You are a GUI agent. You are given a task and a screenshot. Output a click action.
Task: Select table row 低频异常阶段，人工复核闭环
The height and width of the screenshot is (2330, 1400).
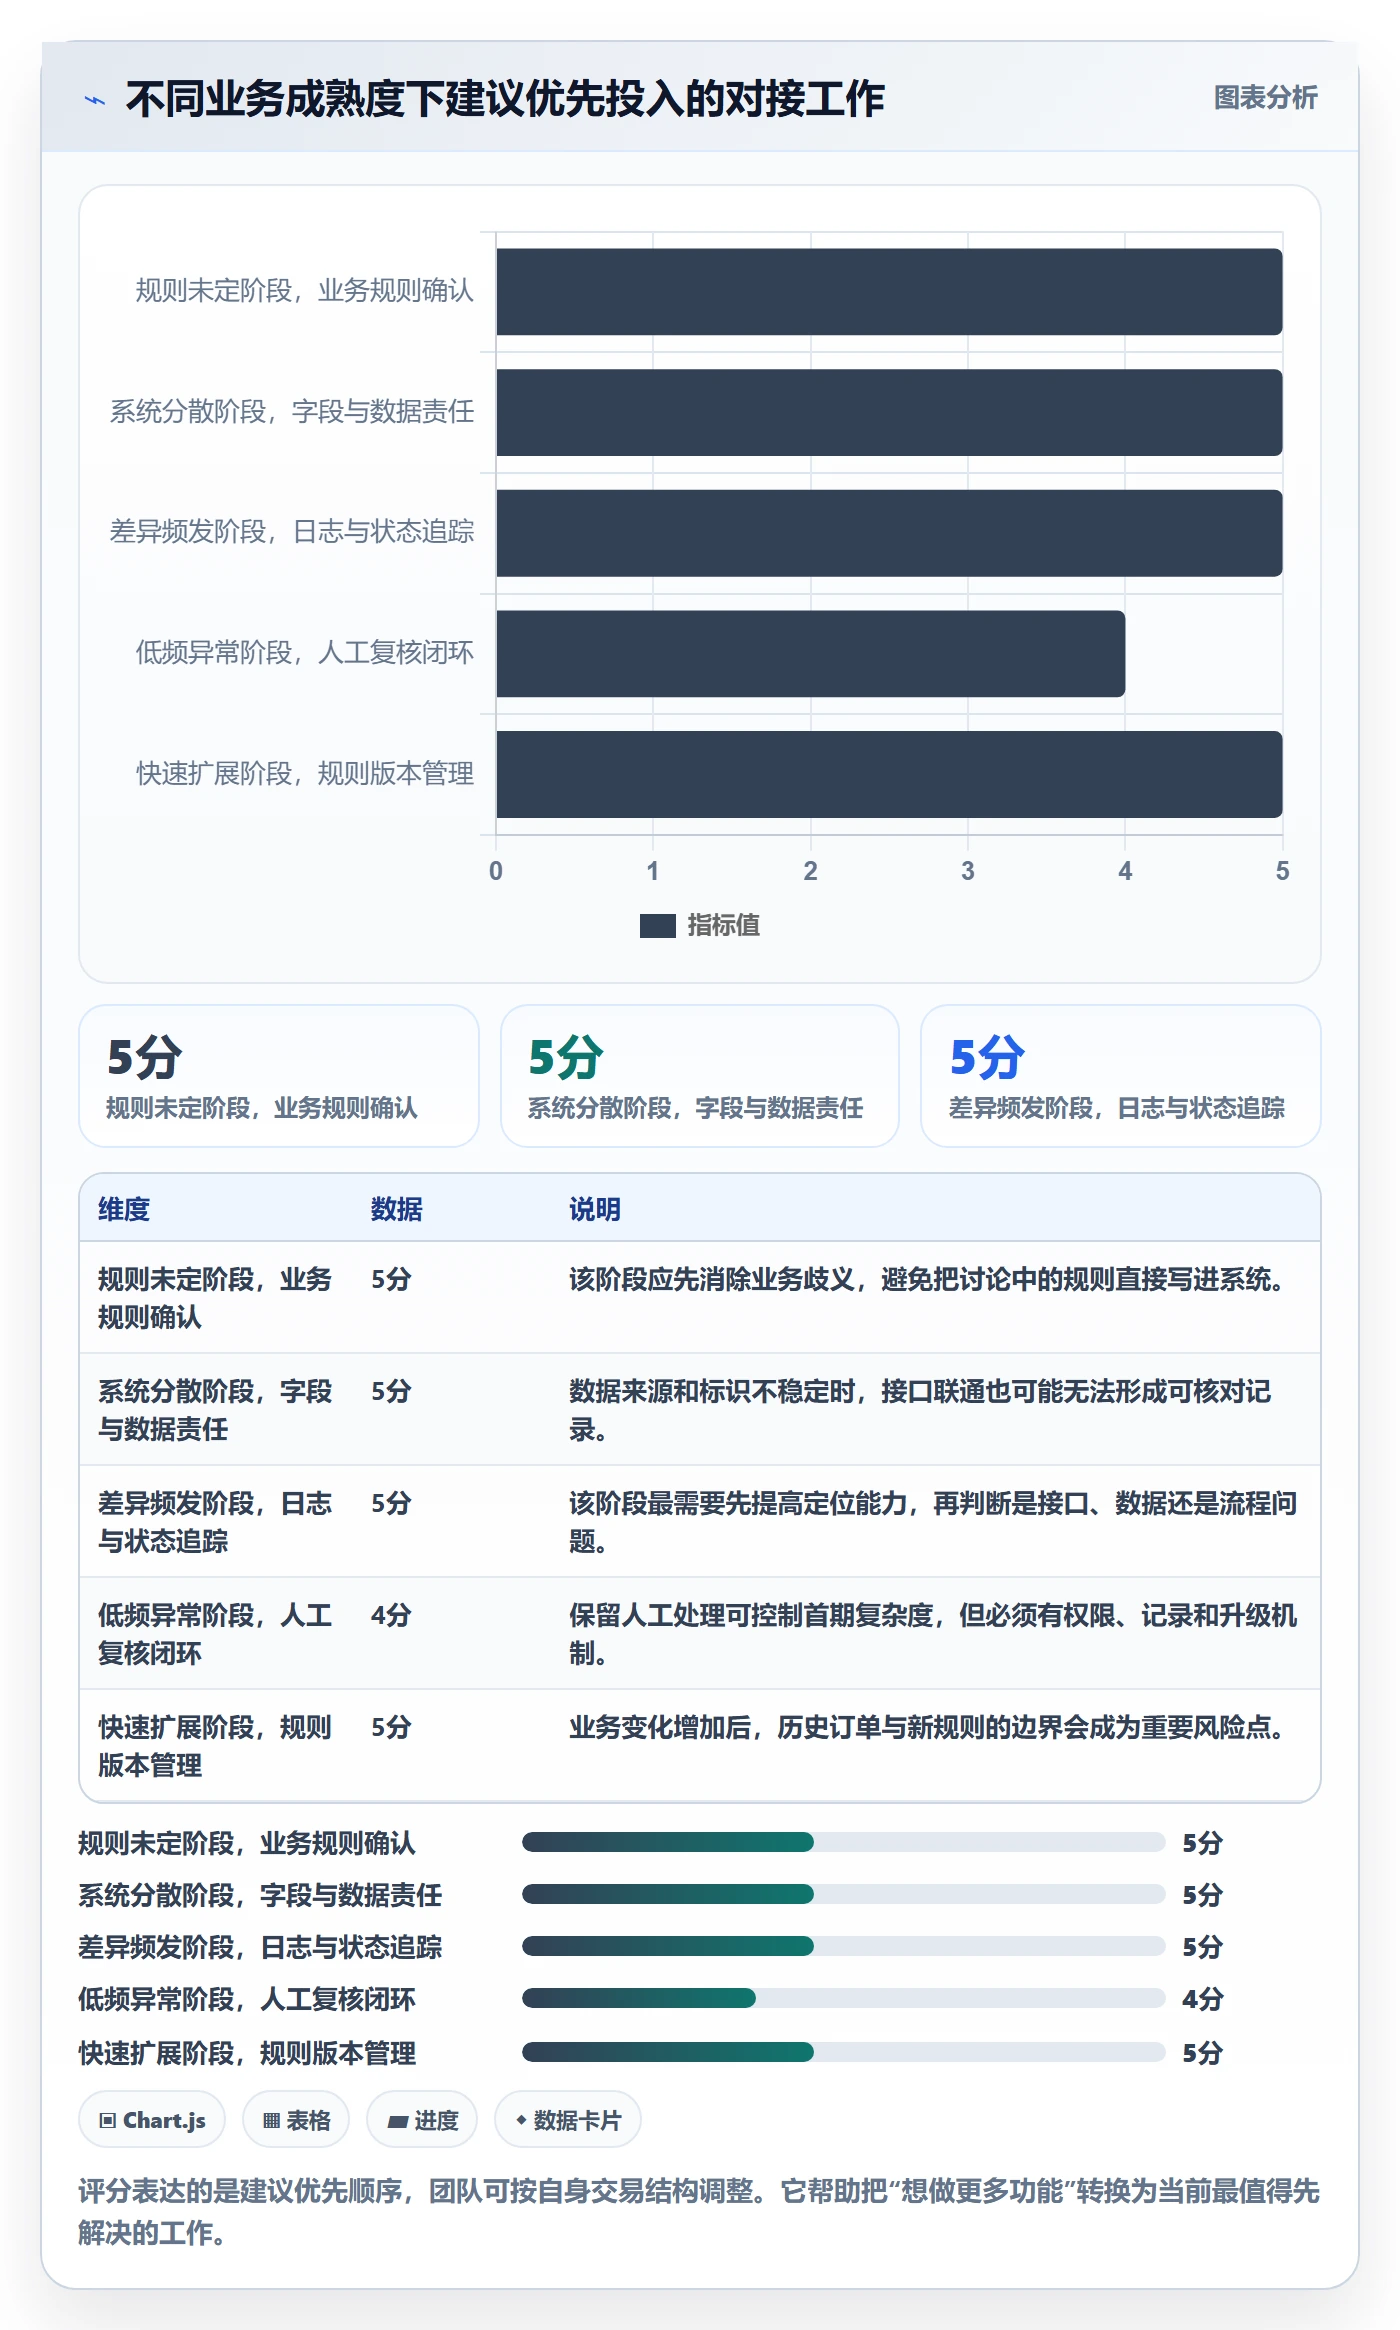700,1634
